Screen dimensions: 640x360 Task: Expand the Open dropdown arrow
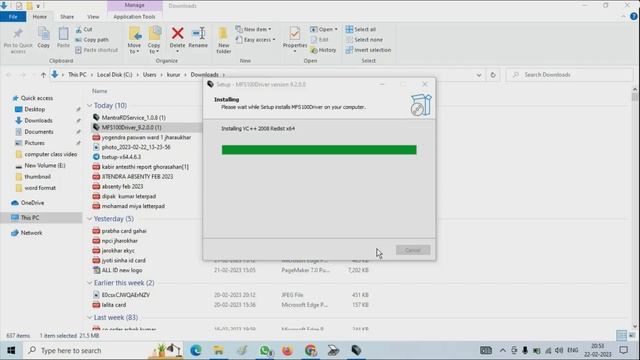[336, 29]
